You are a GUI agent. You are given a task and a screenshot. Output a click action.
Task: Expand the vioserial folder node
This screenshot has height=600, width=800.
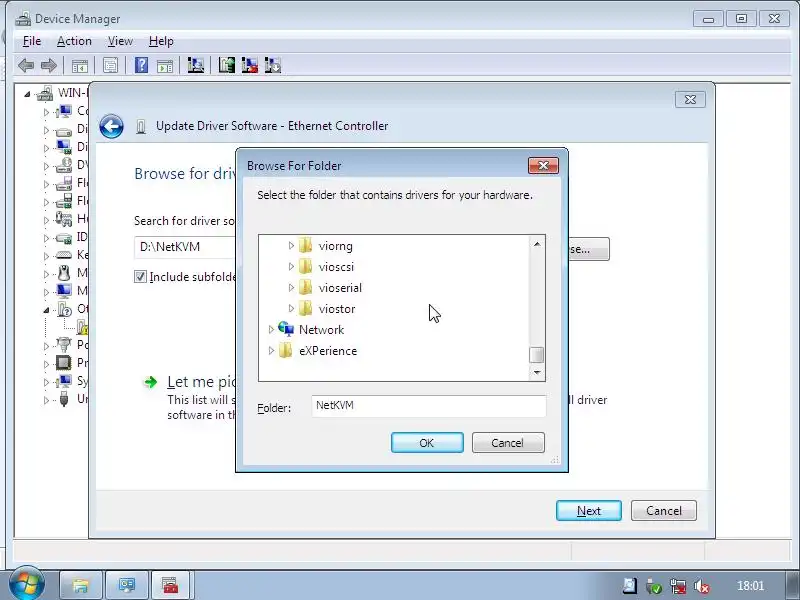coord(291,287)
